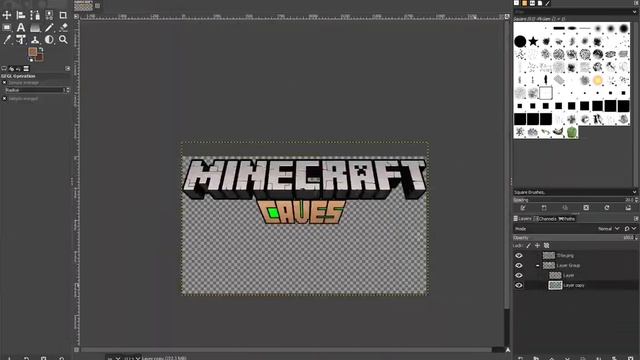
Task: Select the Move tool
Action: tap(7, 15)
